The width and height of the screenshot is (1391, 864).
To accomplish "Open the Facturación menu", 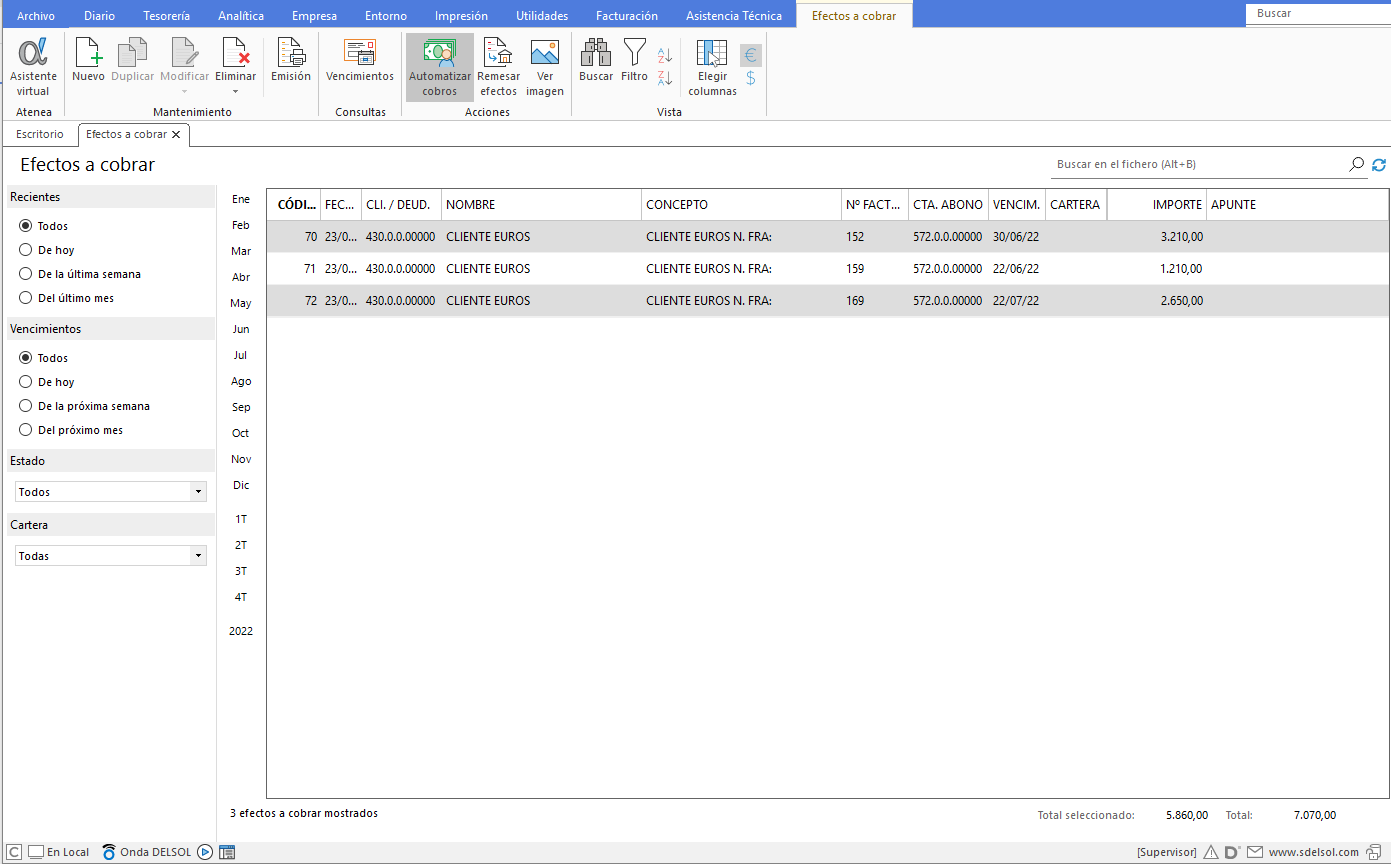I will [x=627, y=16].
